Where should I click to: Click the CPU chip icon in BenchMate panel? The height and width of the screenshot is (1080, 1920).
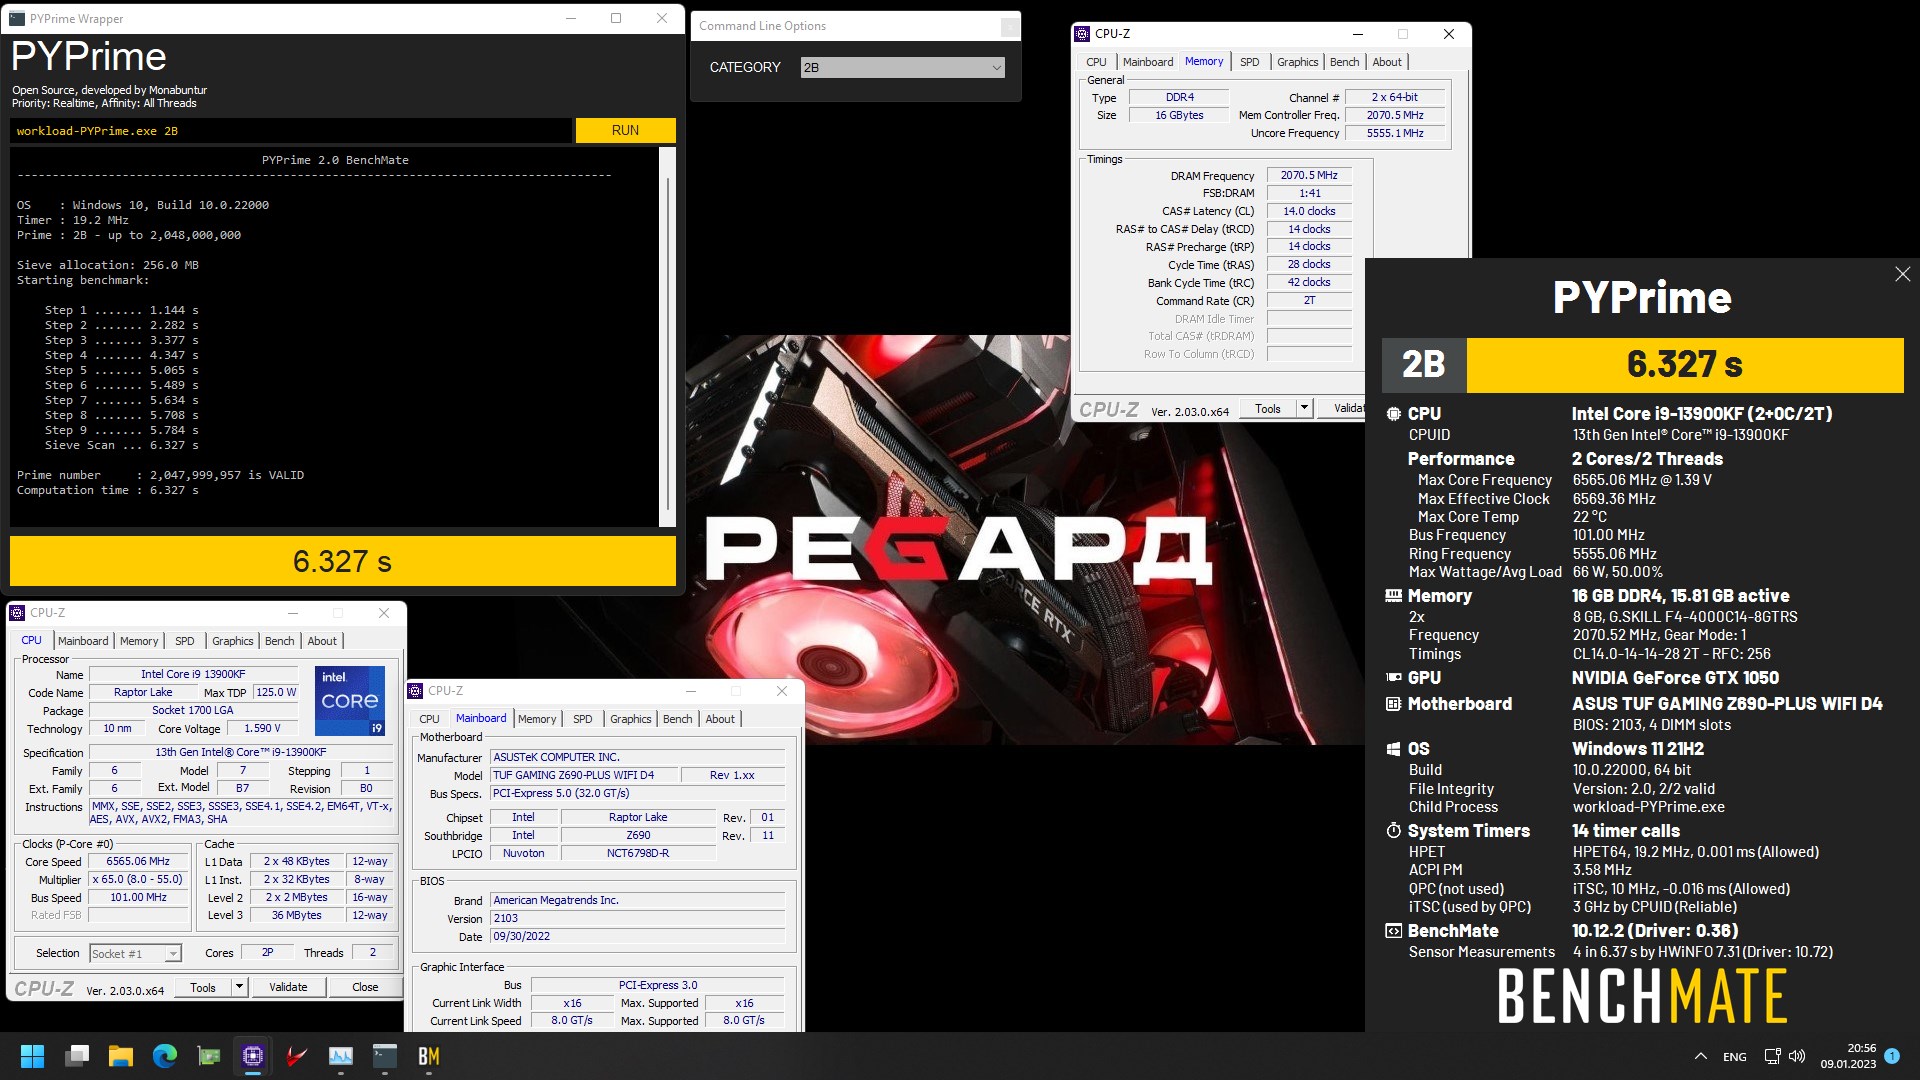click(1394, 414)
